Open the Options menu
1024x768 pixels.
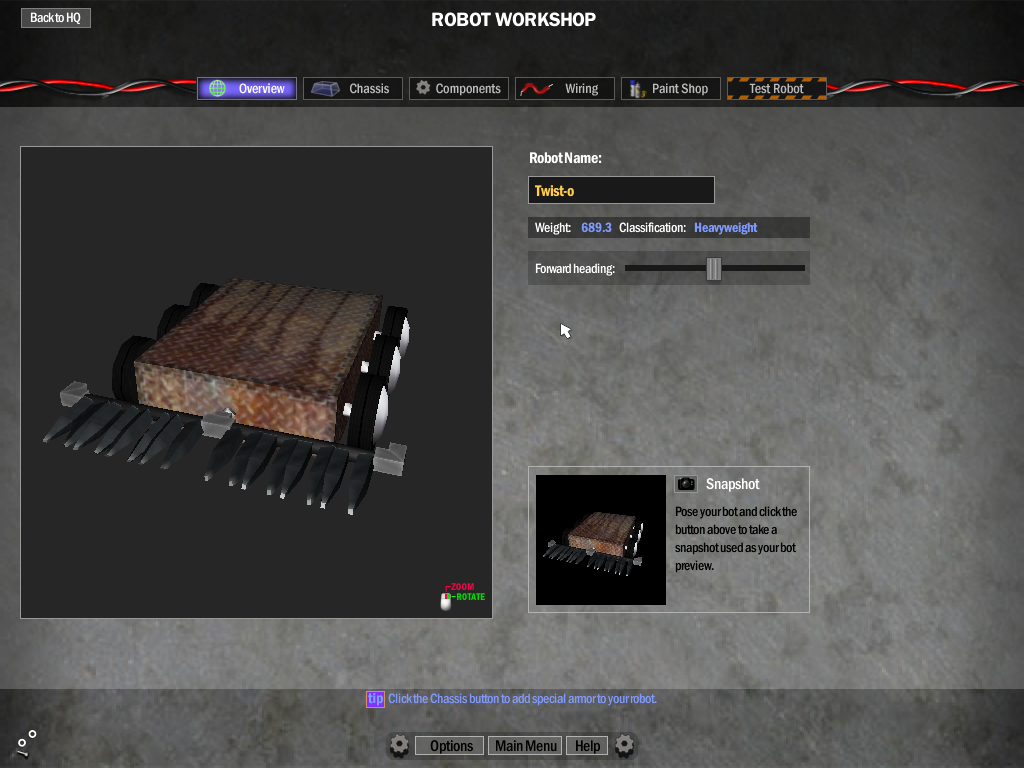(451, 746)
